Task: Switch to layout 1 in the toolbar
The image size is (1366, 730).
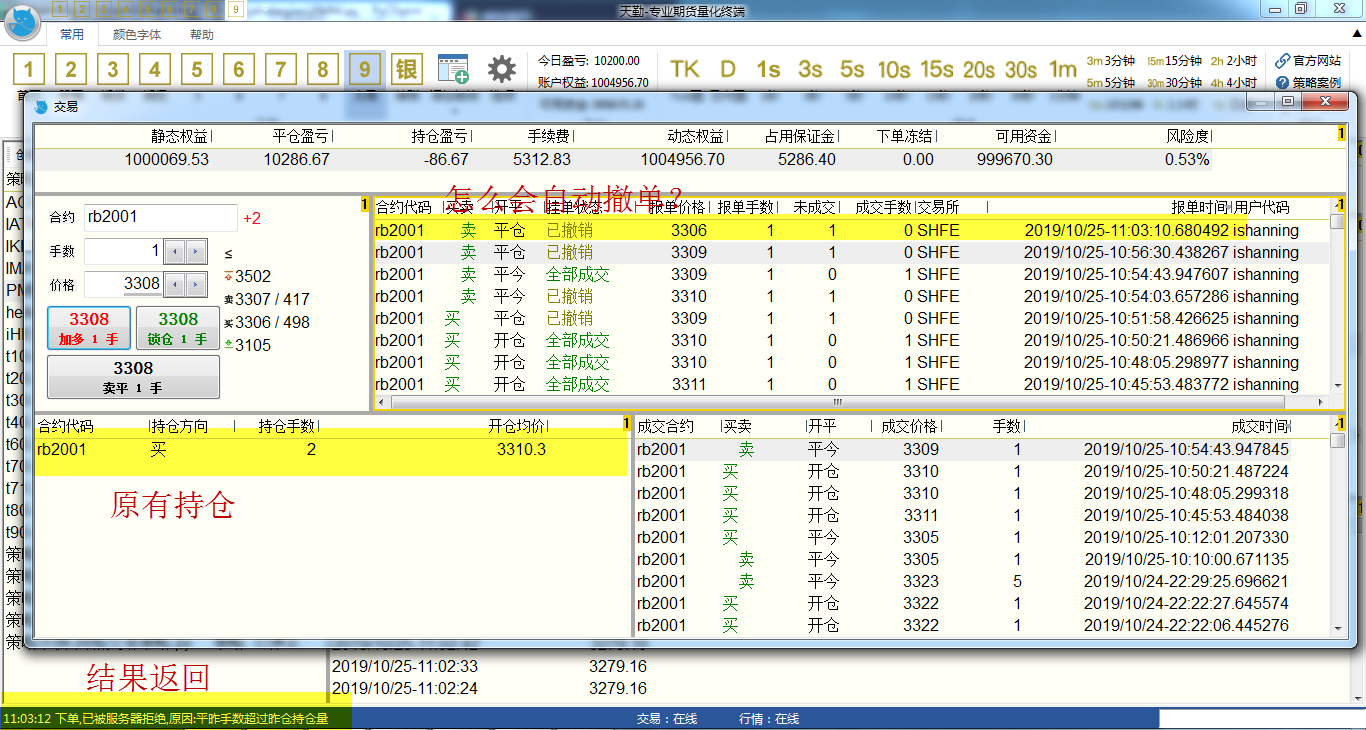Action: [x=29, y=69]
